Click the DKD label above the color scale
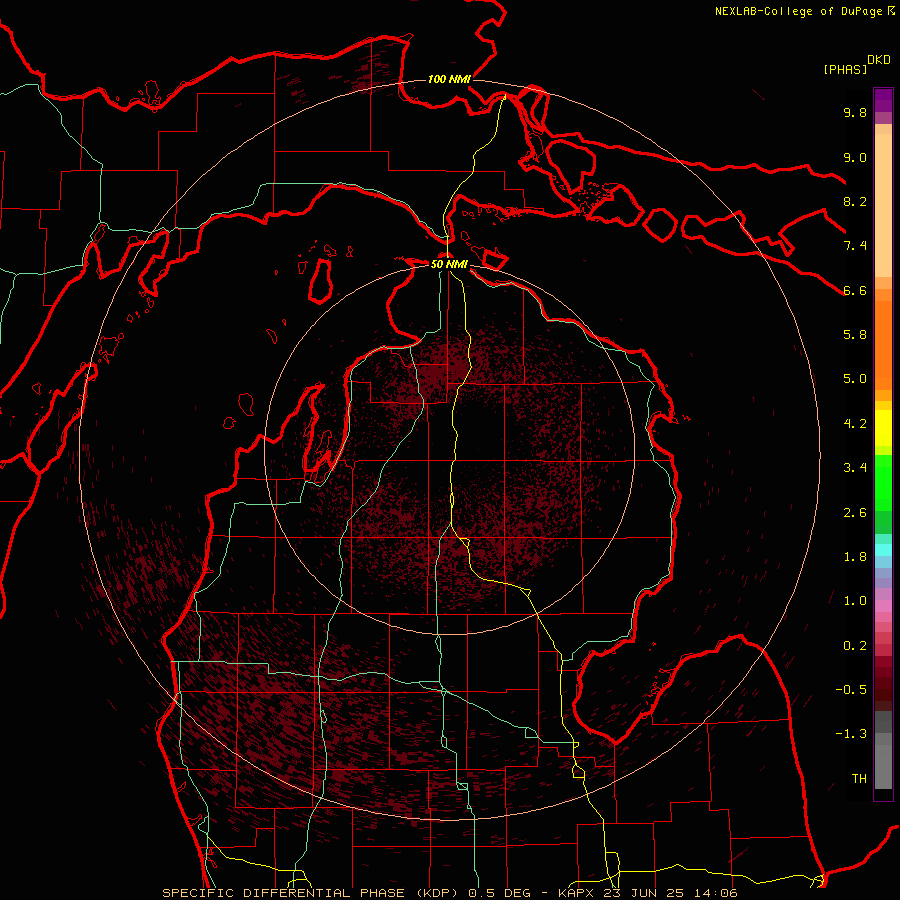The width and height of the screenshot is (900, 900). (879, 60)
